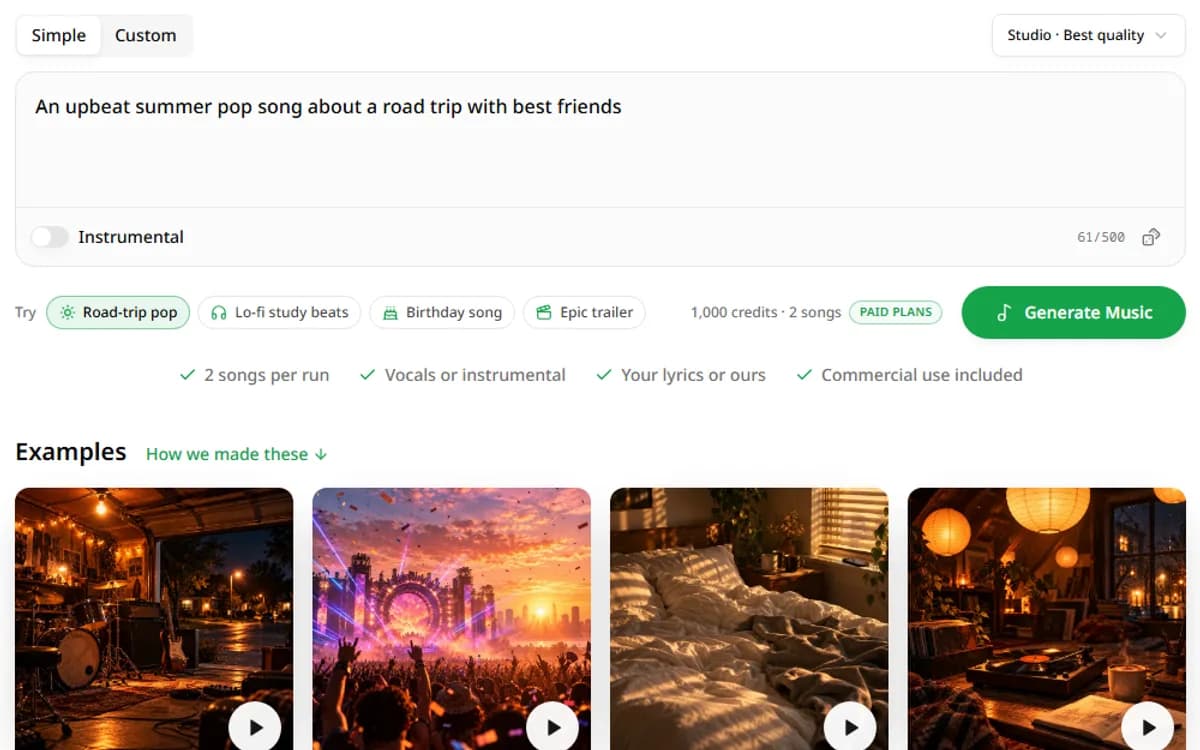Play the garage drum kit example
This screenshot has width=1200, height=750.
[255, 727]
